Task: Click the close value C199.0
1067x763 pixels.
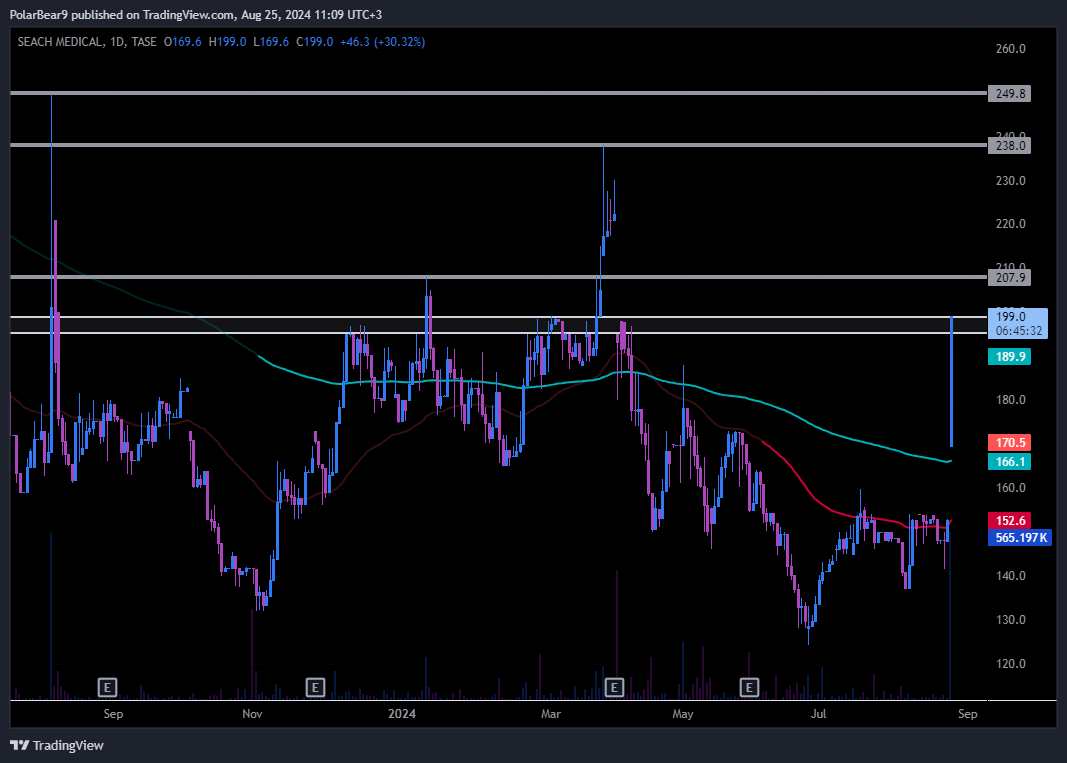Action: click(x=314, y=42)
